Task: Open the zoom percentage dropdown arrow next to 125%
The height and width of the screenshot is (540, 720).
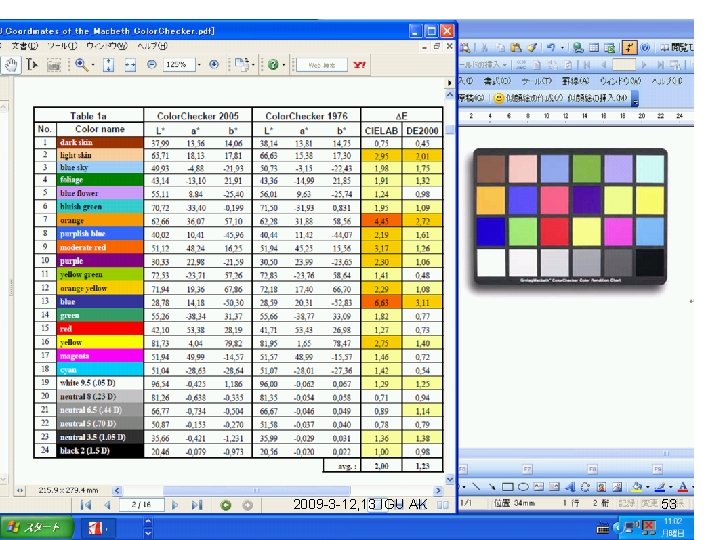Action: point(199,65)
